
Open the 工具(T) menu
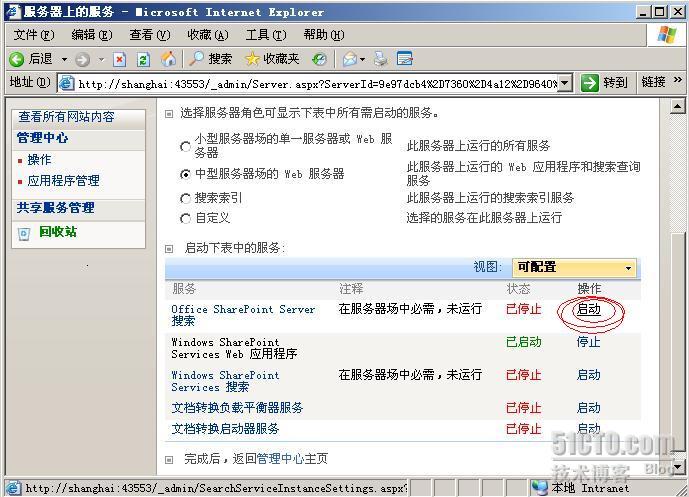(x=266, y=35)
